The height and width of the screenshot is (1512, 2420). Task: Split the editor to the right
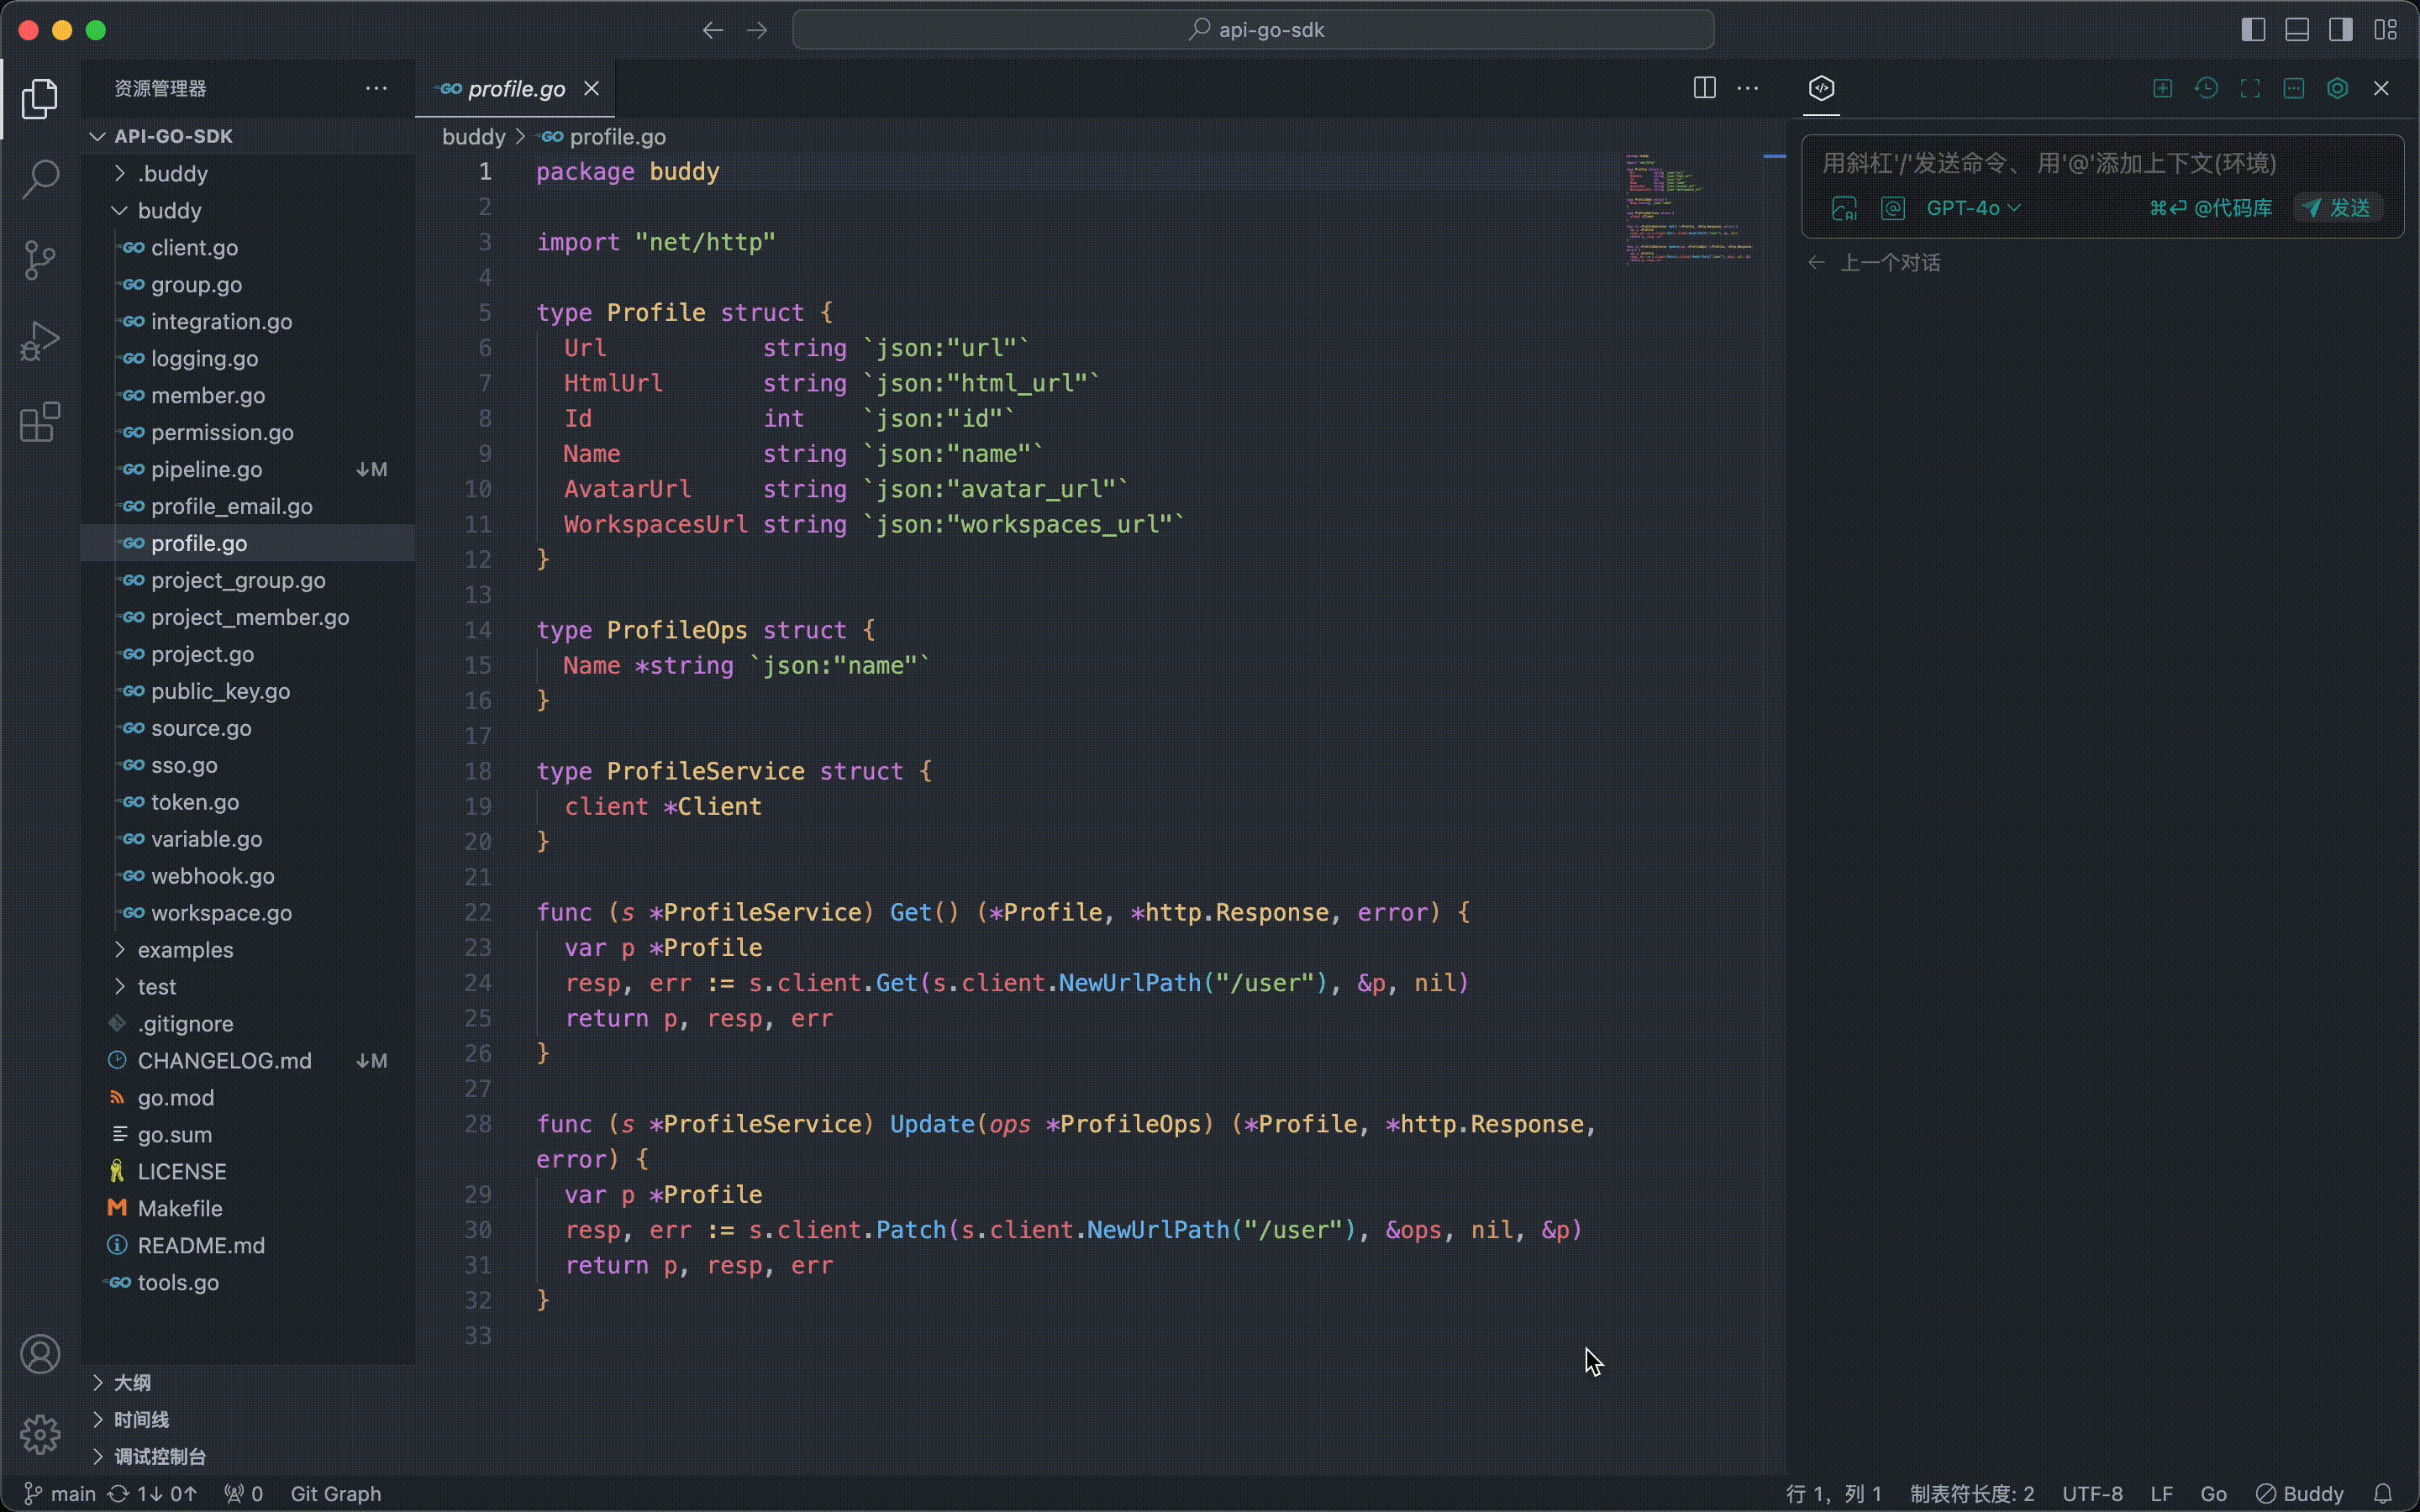(1704, 88)
